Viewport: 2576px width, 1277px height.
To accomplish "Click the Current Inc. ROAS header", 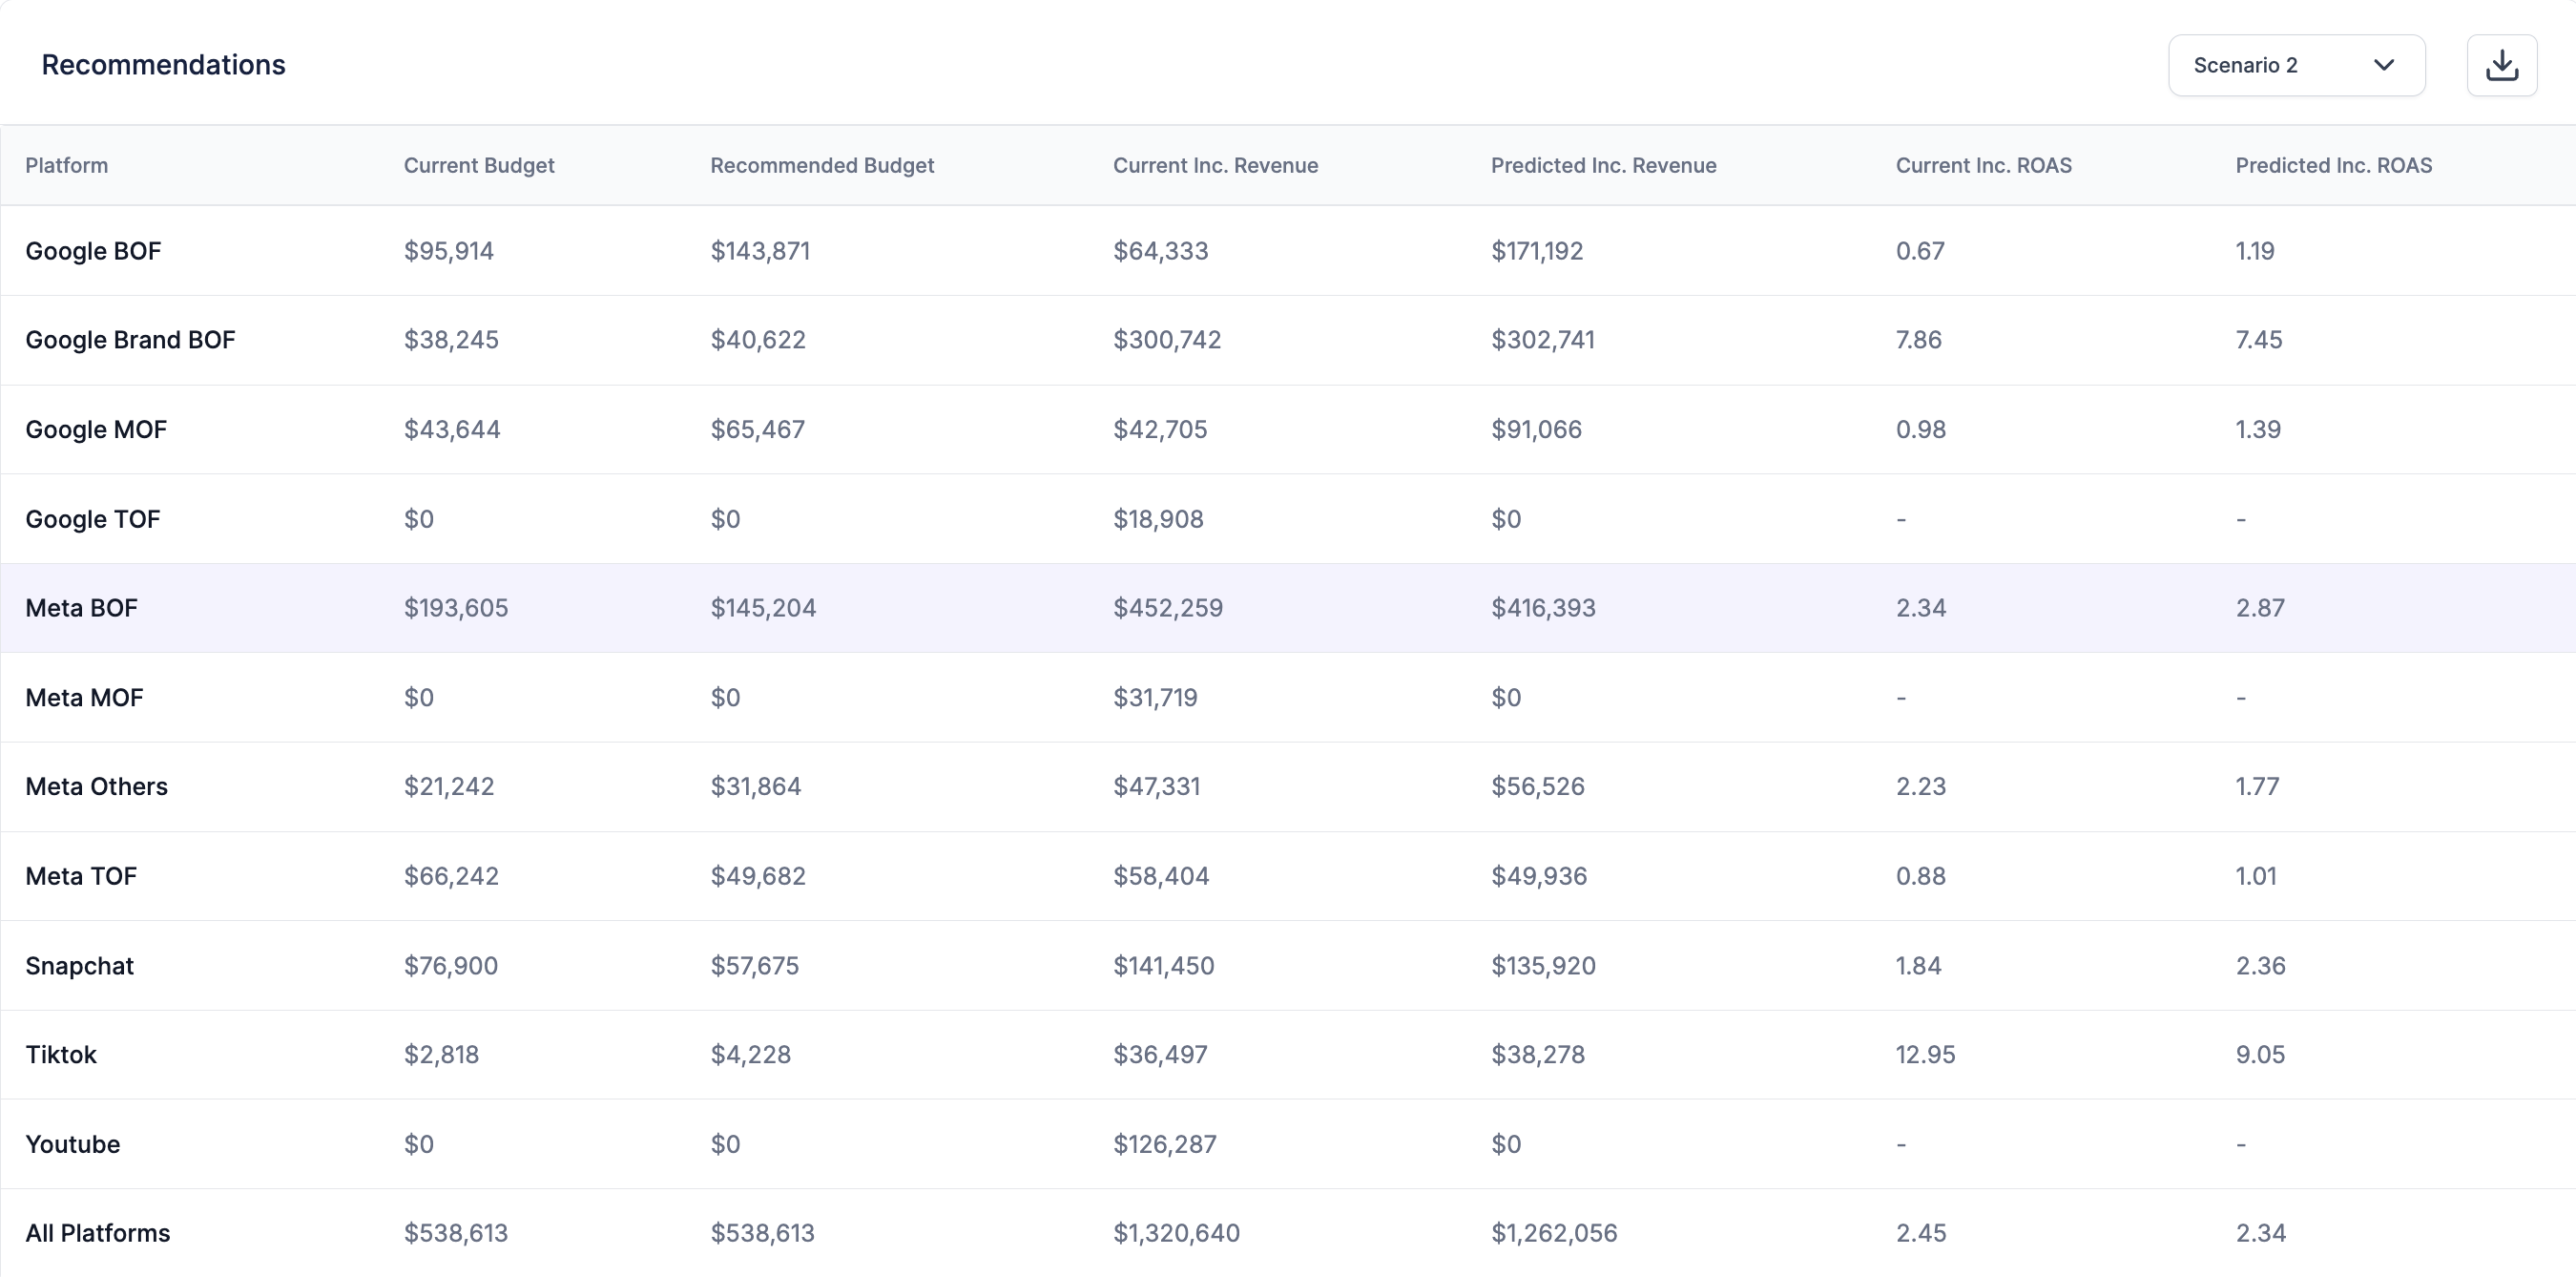I will coord(1982,166).
